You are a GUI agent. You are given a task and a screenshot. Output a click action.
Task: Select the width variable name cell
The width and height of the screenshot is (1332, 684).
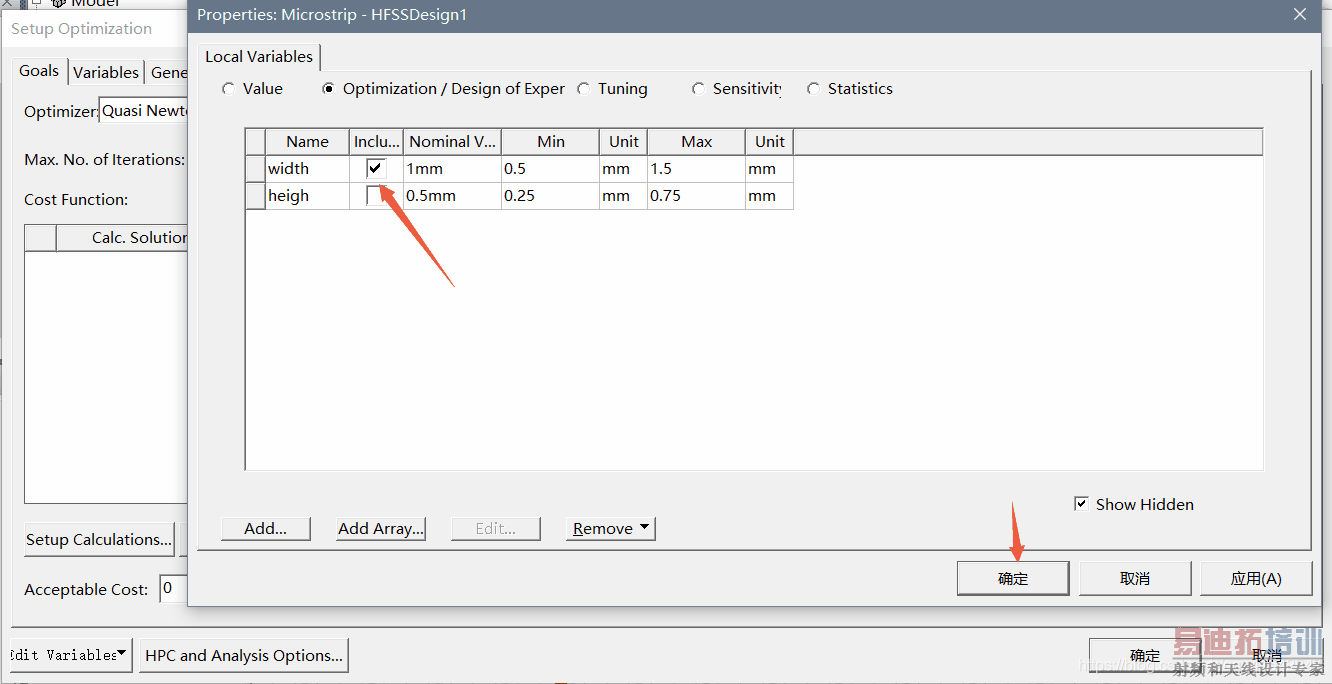pyautogui.click(x=307, y=169)
